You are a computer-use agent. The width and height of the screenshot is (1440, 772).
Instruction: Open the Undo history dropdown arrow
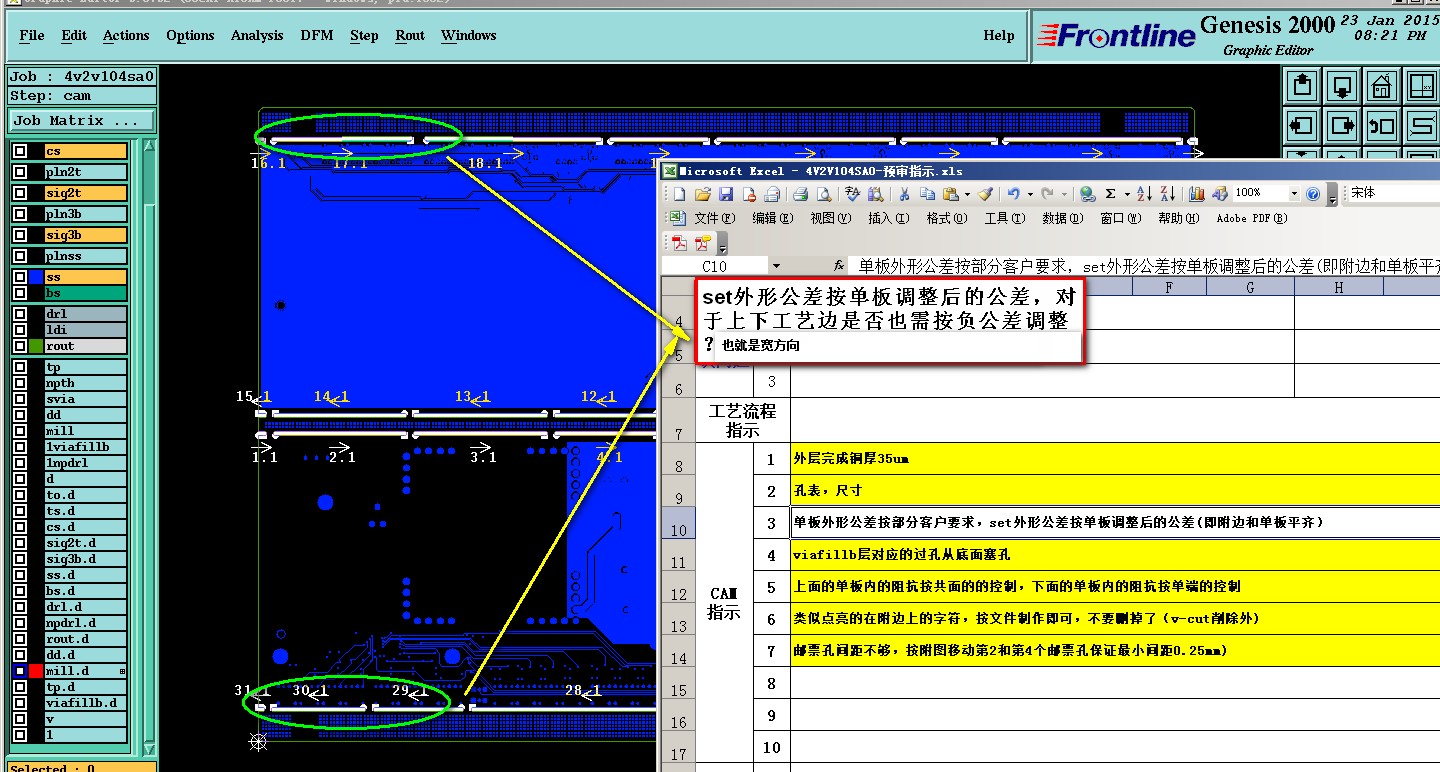pos(1028,194)
